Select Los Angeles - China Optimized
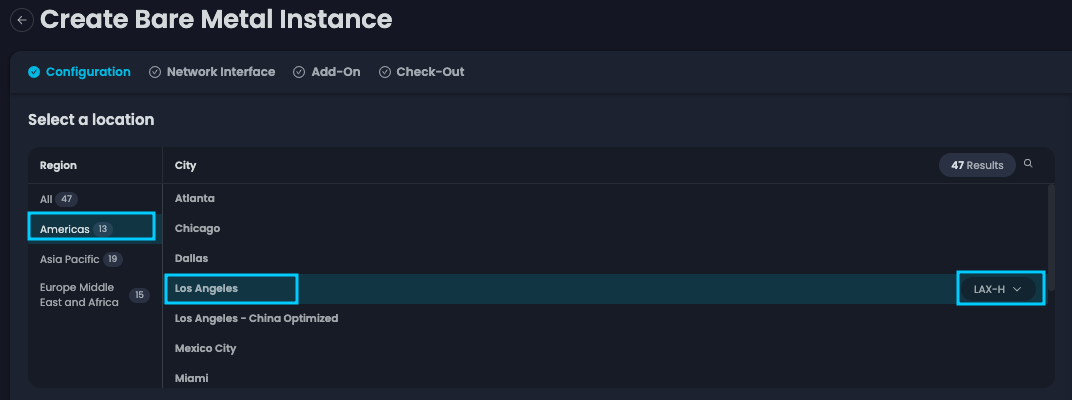The width and height of the screenshot is (1072, 400). (x=256, y=318)
